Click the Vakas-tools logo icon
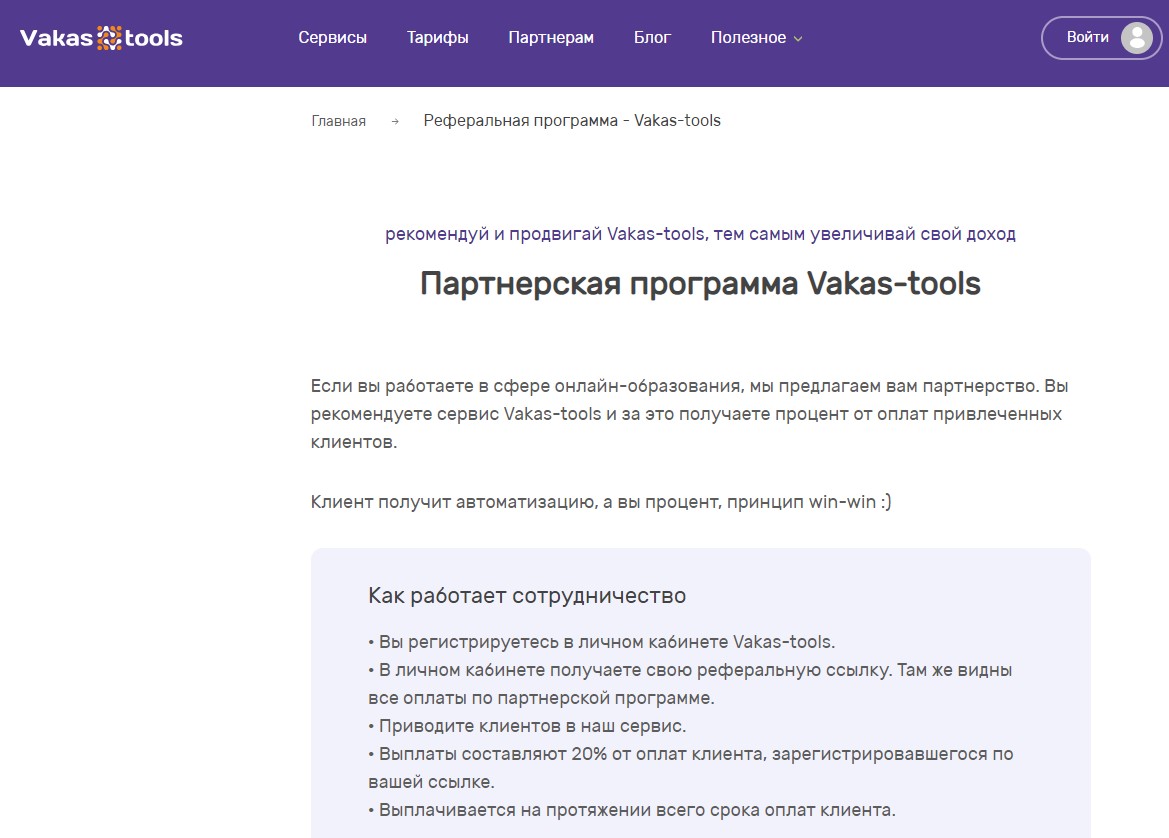 tap(109, 39)
